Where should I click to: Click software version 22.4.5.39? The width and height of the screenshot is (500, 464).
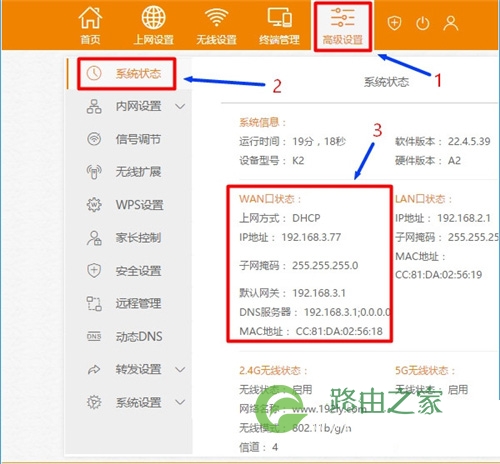click(x=469, y=141)
